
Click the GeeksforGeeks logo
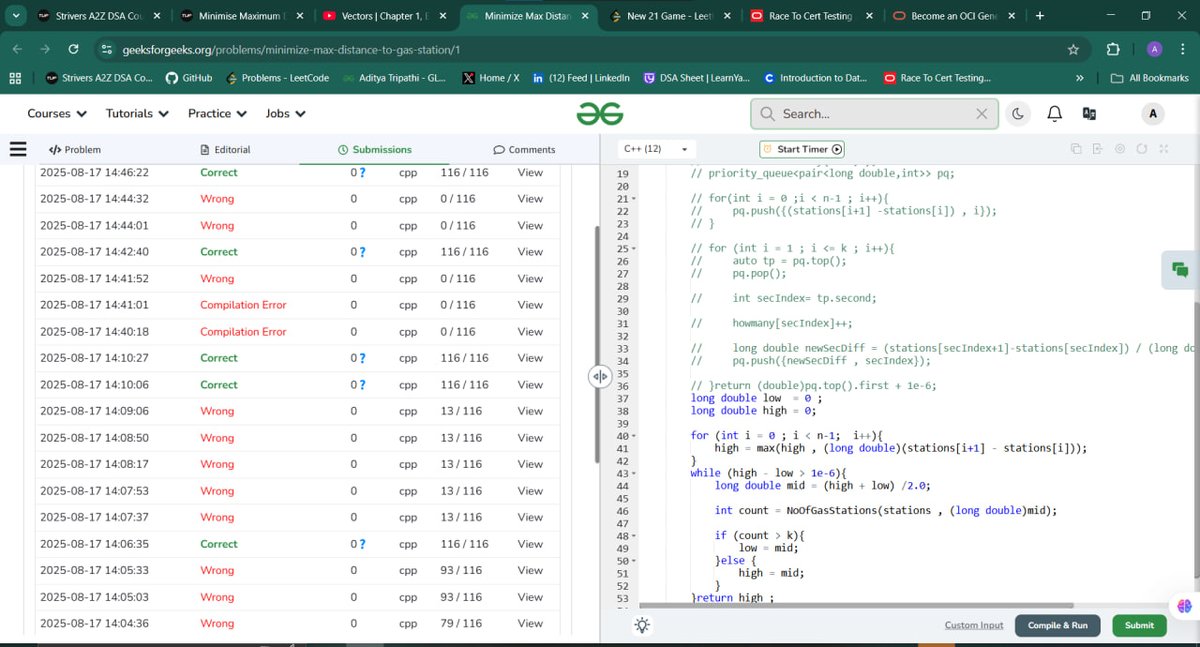click(x=600, y=114)
